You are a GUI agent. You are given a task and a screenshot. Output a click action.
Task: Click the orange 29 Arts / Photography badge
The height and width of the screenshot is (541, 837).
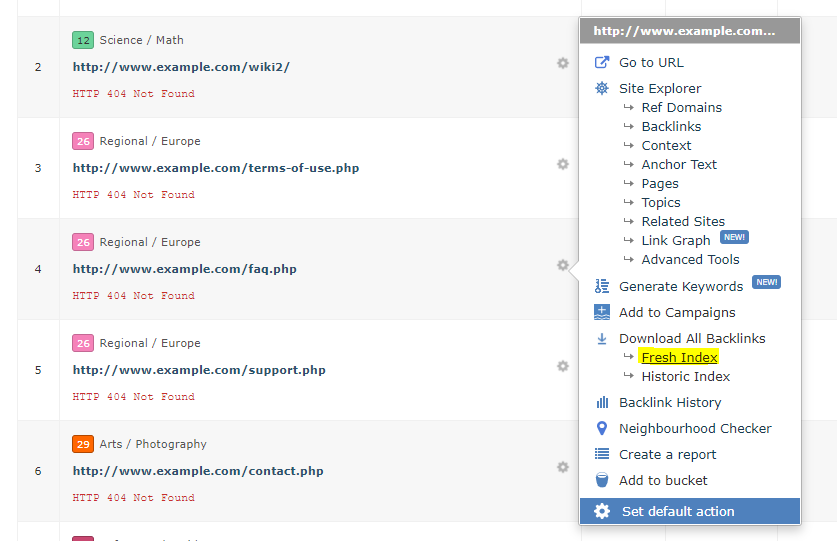pos(83,444)
